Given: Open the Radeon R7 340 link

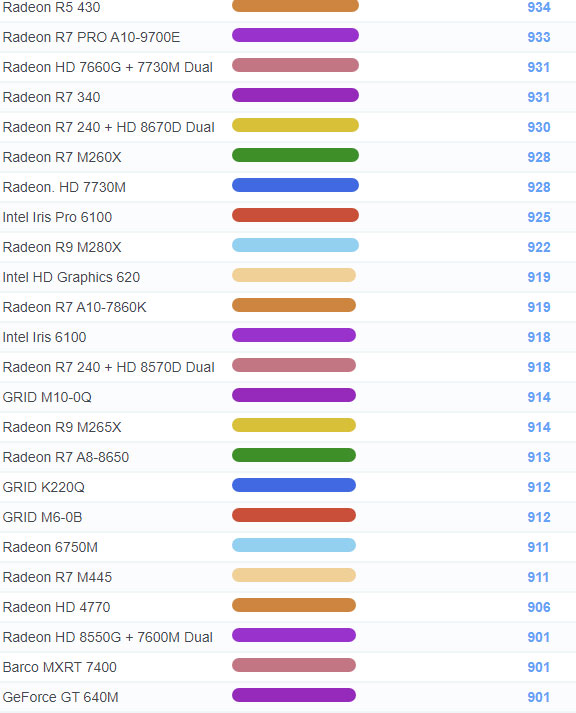Looking at the screenshot, I should coord(51,97).
